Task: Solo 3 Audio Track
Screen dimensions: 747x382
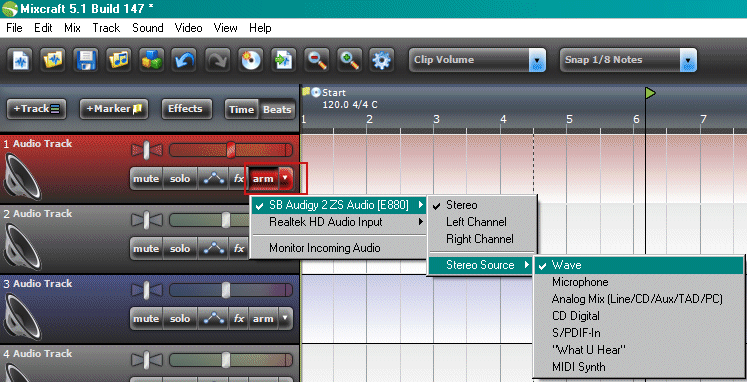Action: click(180, 319)
